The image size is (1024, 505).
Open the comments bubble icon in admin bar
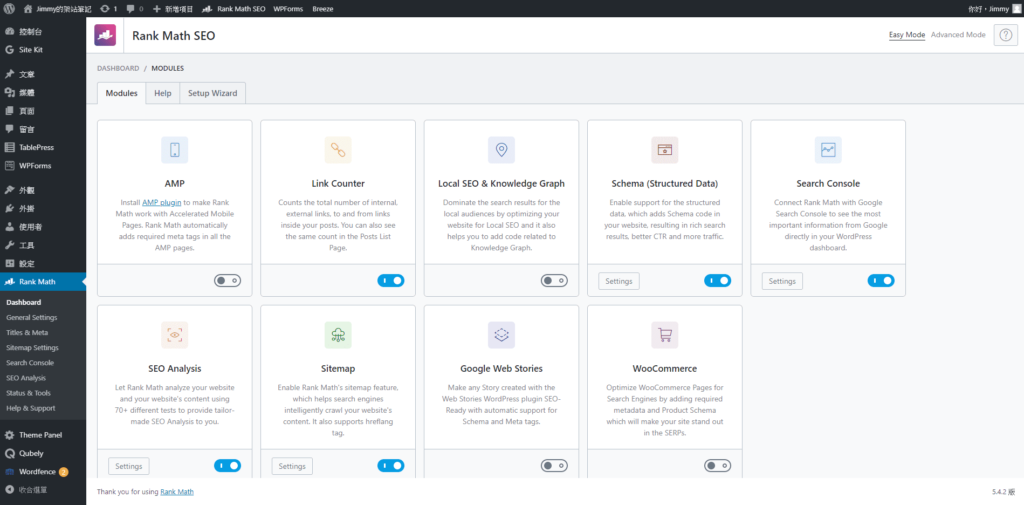tap(131, 9)
